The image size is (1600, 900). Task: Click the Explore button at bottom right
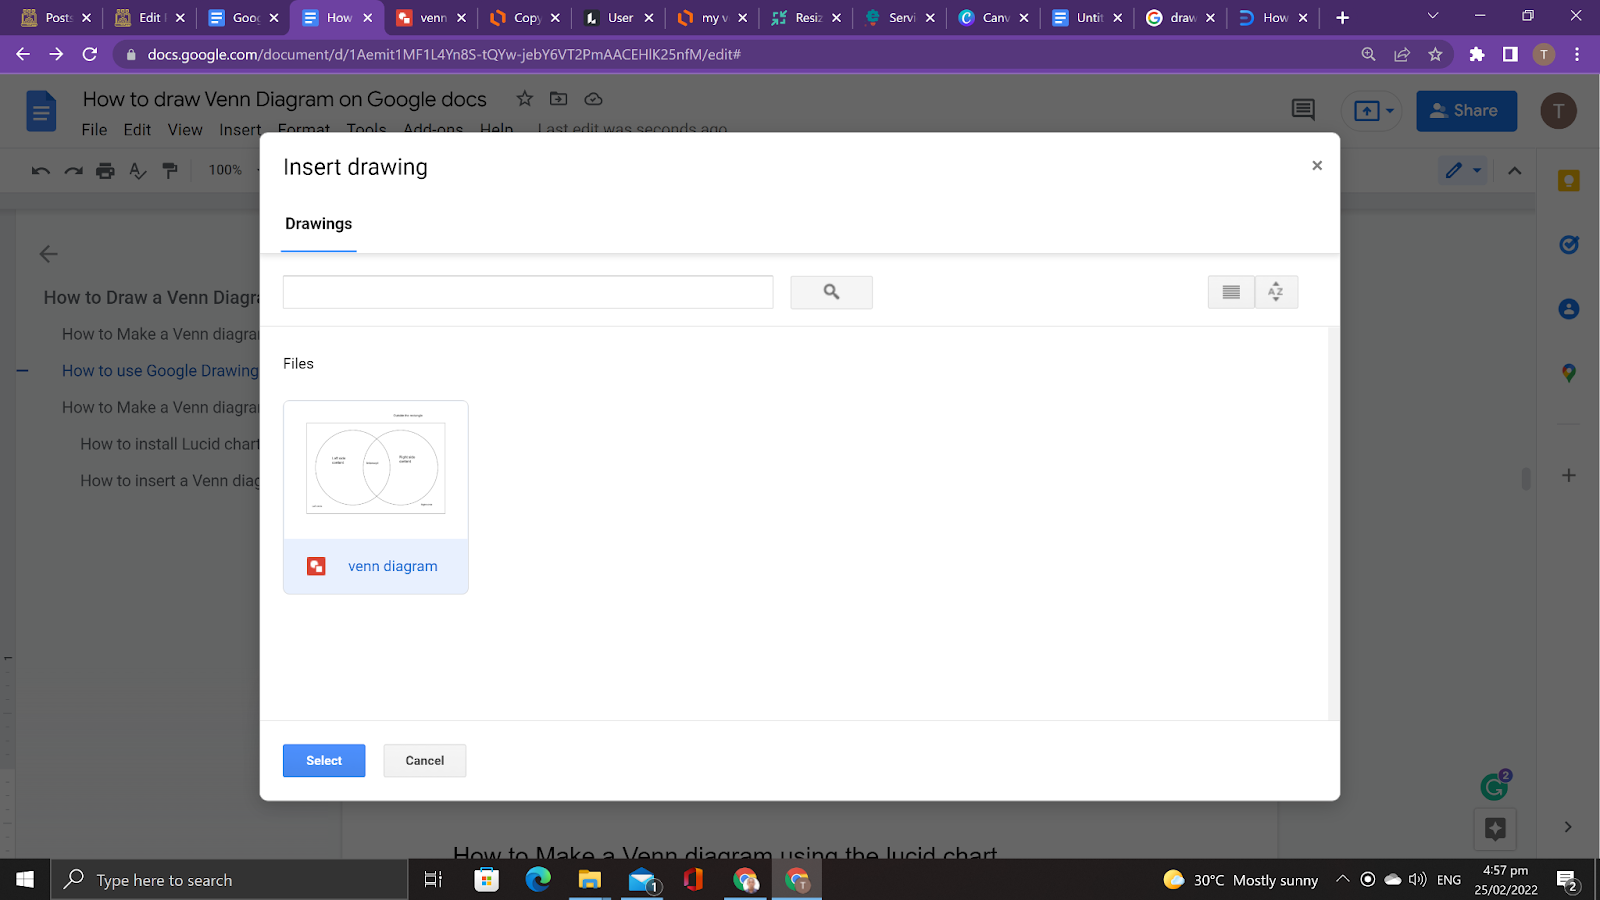pos(1495,828)
